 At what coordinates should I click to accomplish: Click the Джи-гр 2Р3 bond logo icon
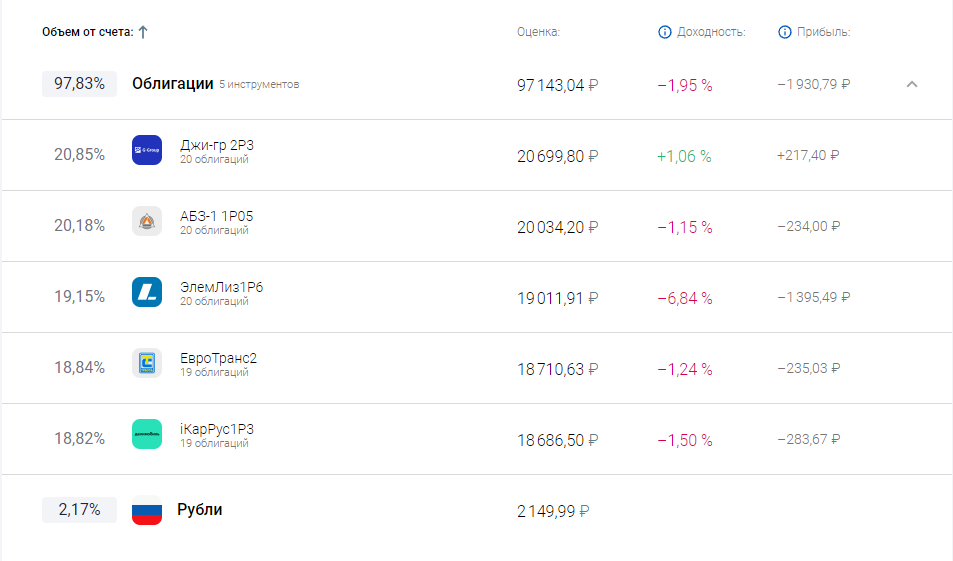[147, 150]
